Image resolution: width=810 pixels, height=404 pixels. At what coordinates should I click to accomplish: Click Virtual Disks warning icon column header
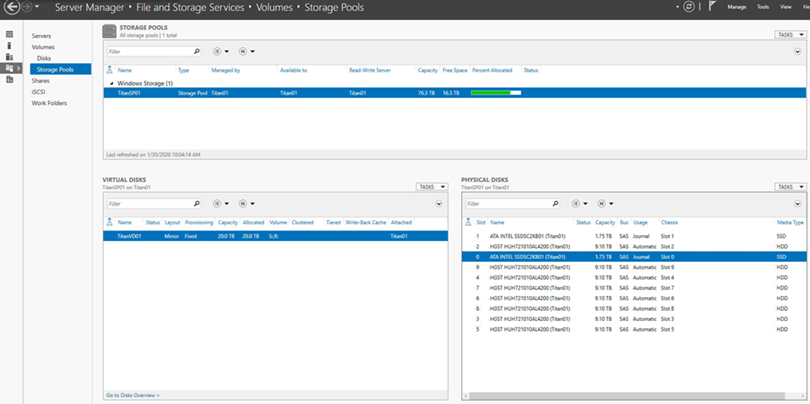(109, 222)
